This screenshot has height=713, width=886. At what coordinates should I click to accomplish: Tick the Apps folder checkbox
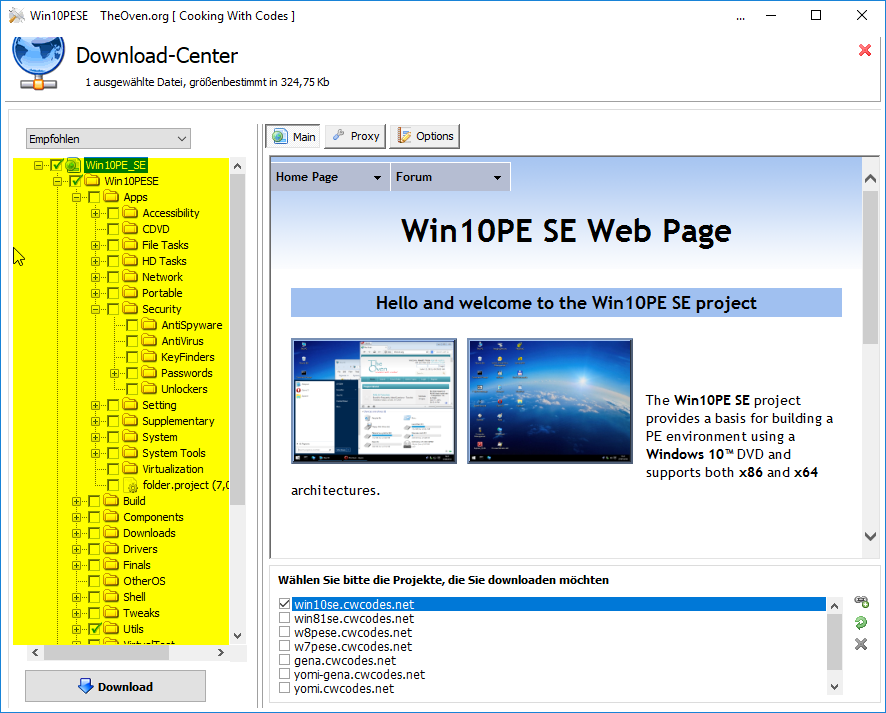pos(95,197)
